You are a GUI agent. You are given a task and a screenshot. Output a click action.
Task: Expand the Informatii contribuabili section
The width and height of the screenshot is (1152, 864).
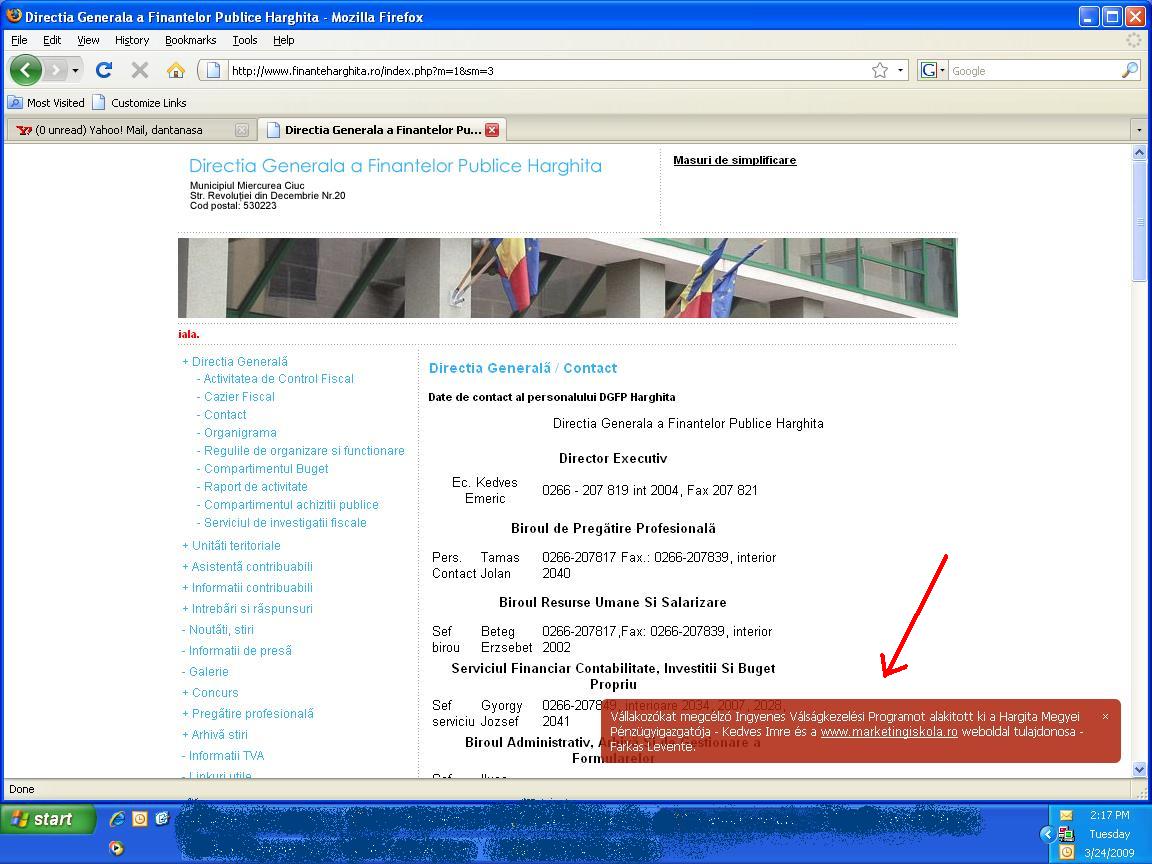247,588
